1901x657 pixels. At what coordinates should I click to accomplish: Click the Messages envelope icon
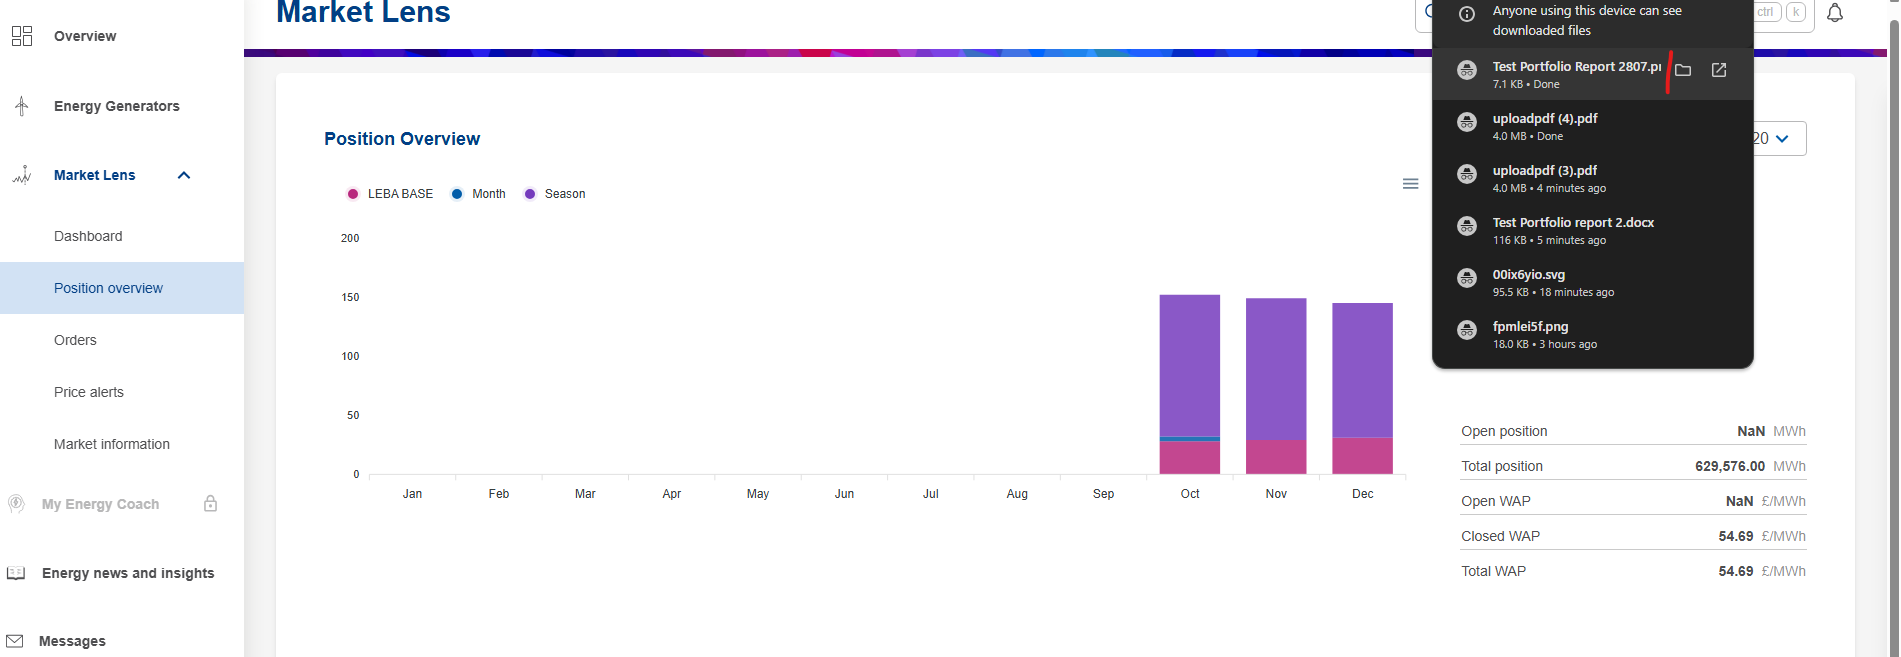point(15,641)
